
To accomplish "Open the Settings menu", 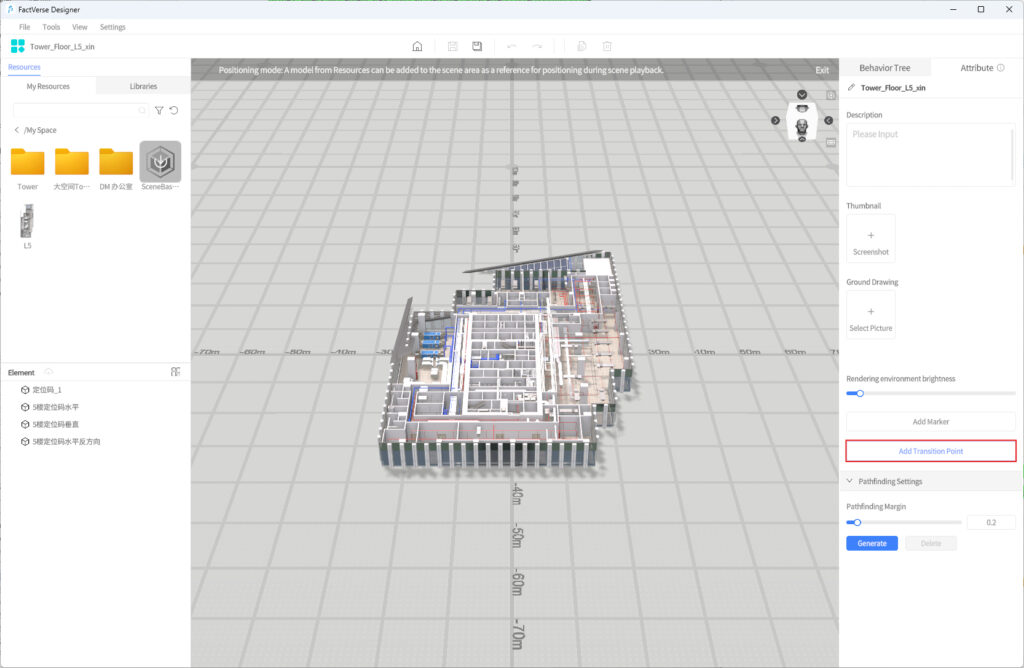I will pyautogui.click(x=112, y=27).
